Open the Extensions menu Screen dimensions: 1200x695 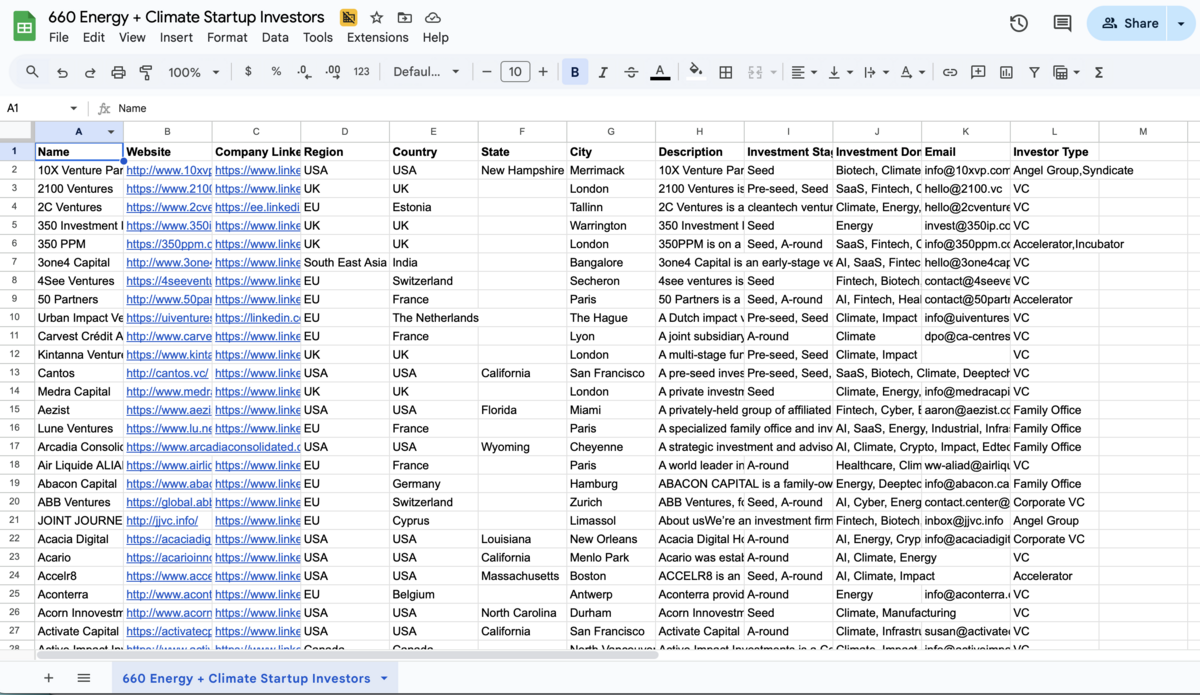pyautogui.click(x=377, y=37)
